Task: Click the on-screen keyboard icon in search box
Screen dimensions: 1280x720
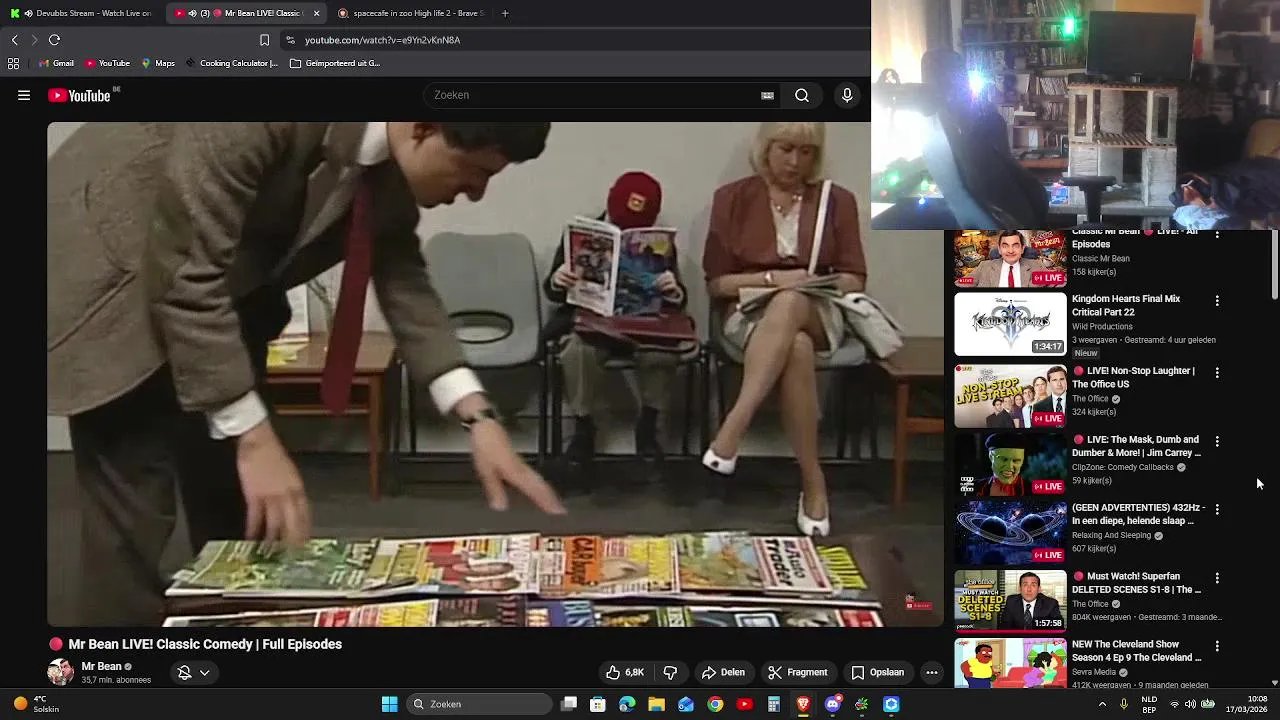Action: (x=767, y=95)
